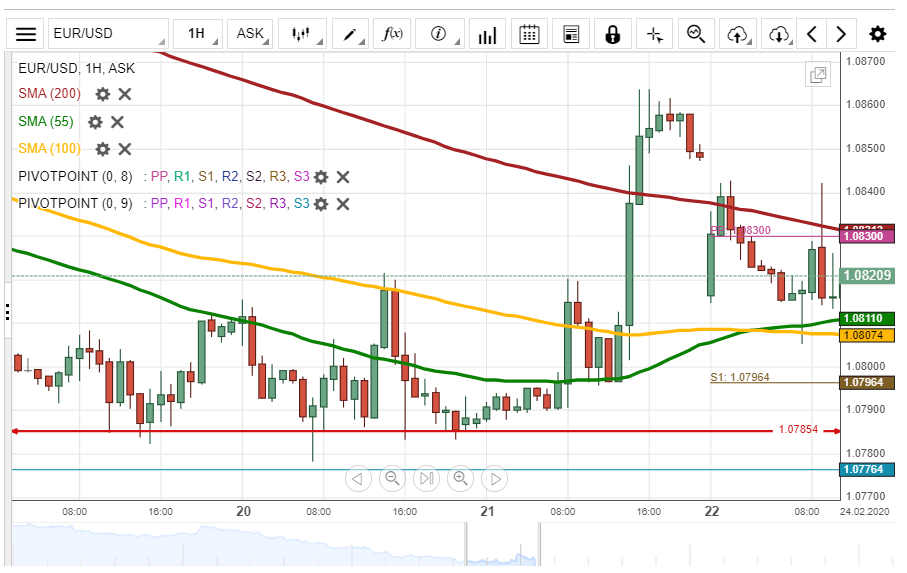This screenshot has height=573, width=907.
Task: Open the EUR/USD instrument selector
Action: 108,34
